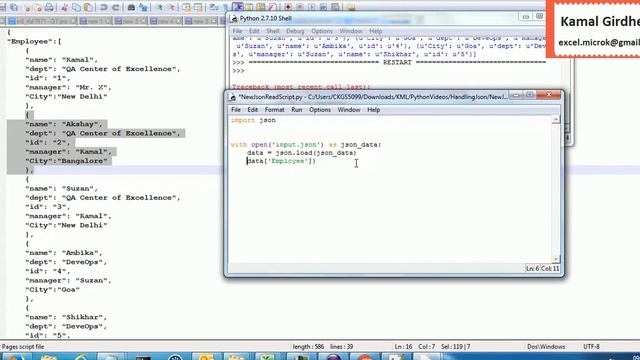Screen dimensions: 640x360
Task: Click the Run Macro Multiple Times icon
Action: [x=323, y=7]
